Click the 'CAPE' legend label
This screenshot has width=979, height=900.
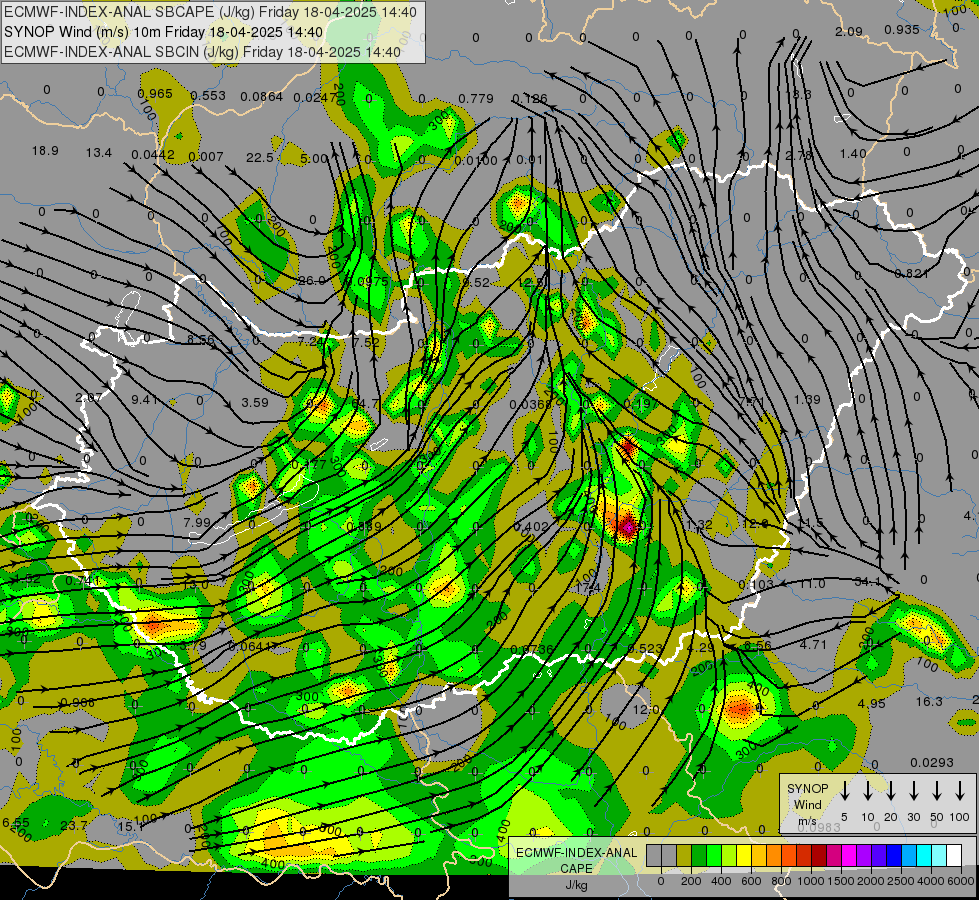point(576,869)
